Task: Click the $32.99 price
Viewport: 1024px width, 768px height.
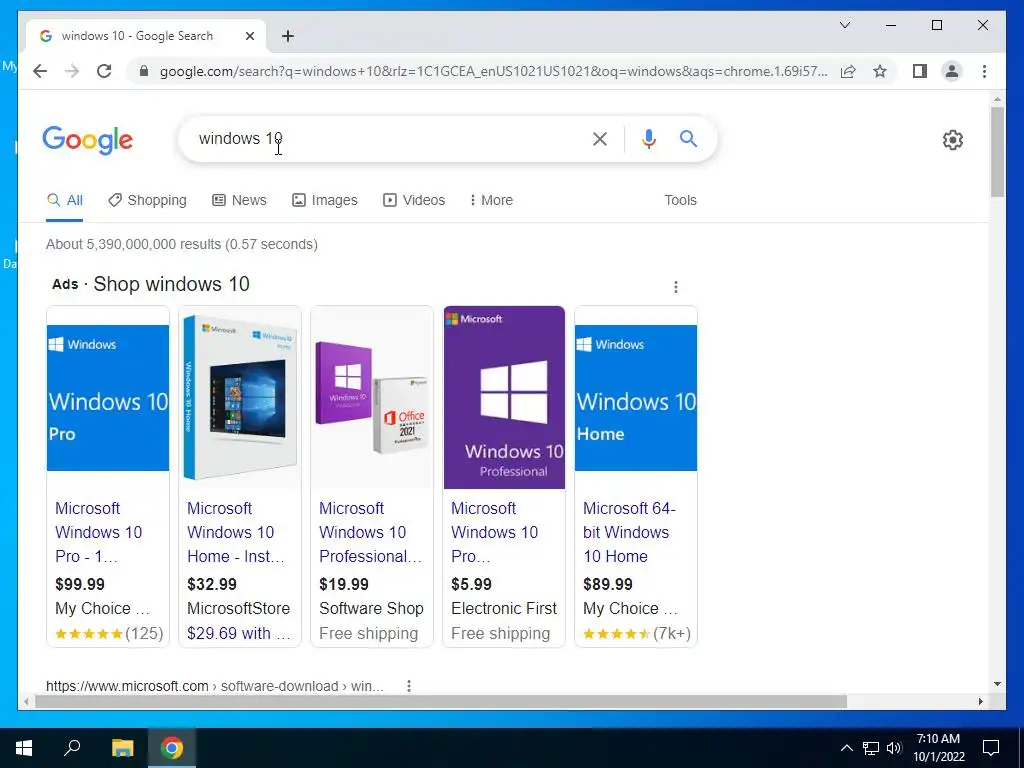Action: (212, 584)
